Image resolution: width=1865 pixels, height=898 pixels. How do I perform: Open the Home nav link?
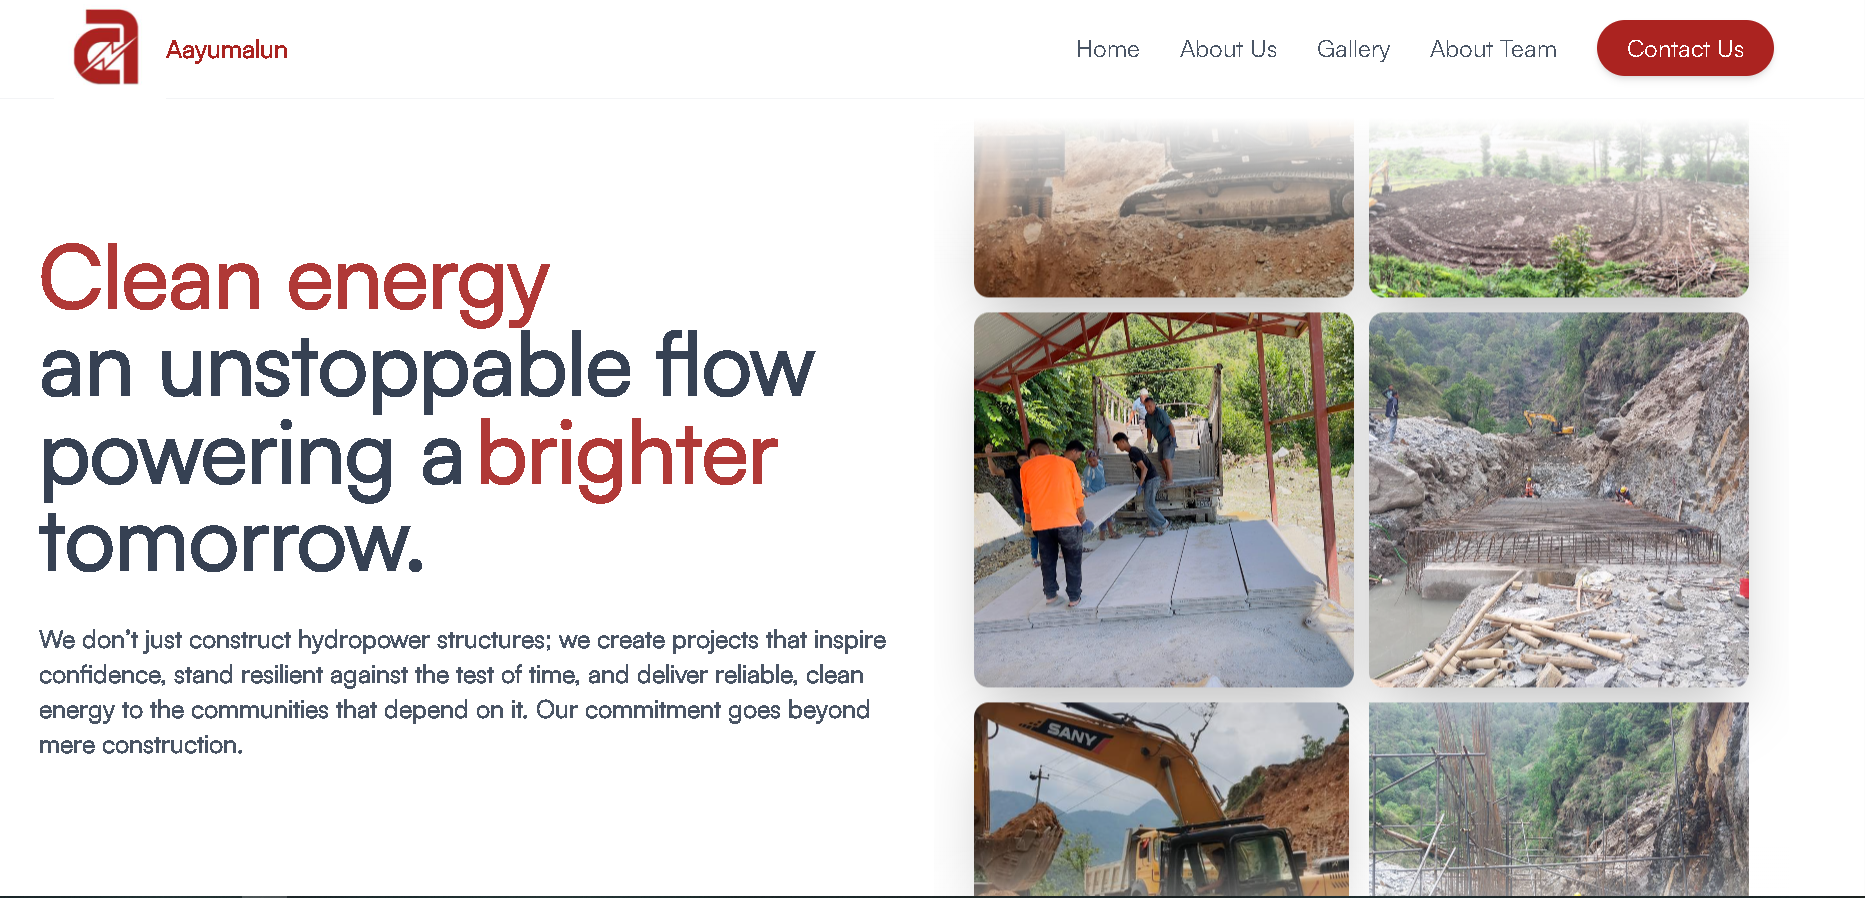1107,49
